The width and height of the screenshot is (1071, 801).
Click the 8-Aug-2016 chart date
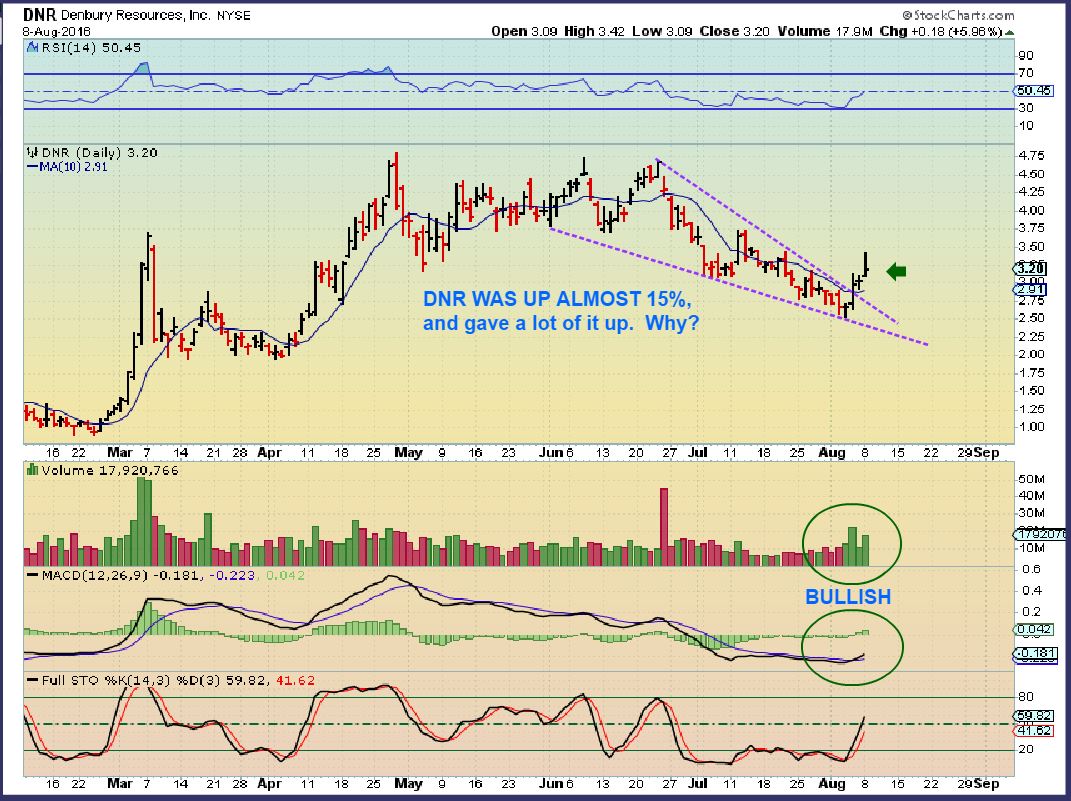[57, 31]
